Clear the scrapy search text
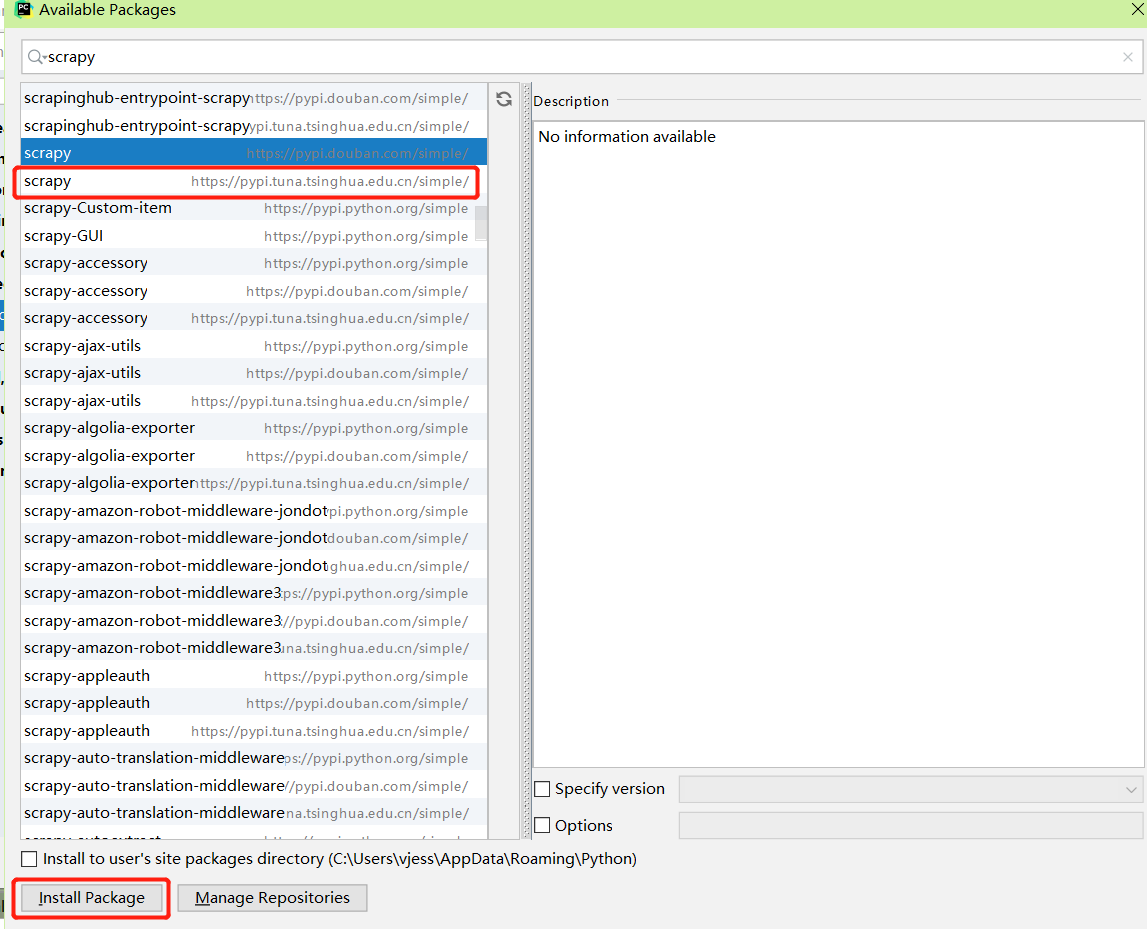1147x929 pixels. click(x=1127, y=57)
